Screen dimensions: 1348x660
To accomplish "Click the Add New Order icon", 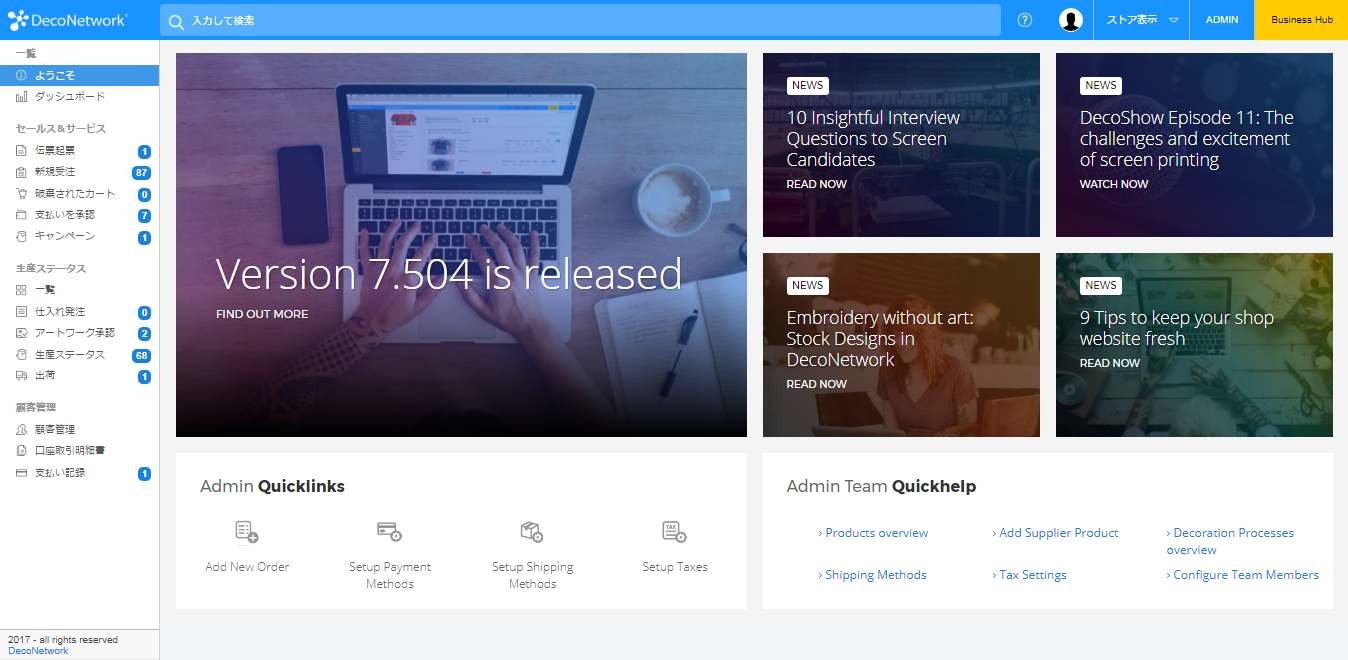I will click(247, 532).
